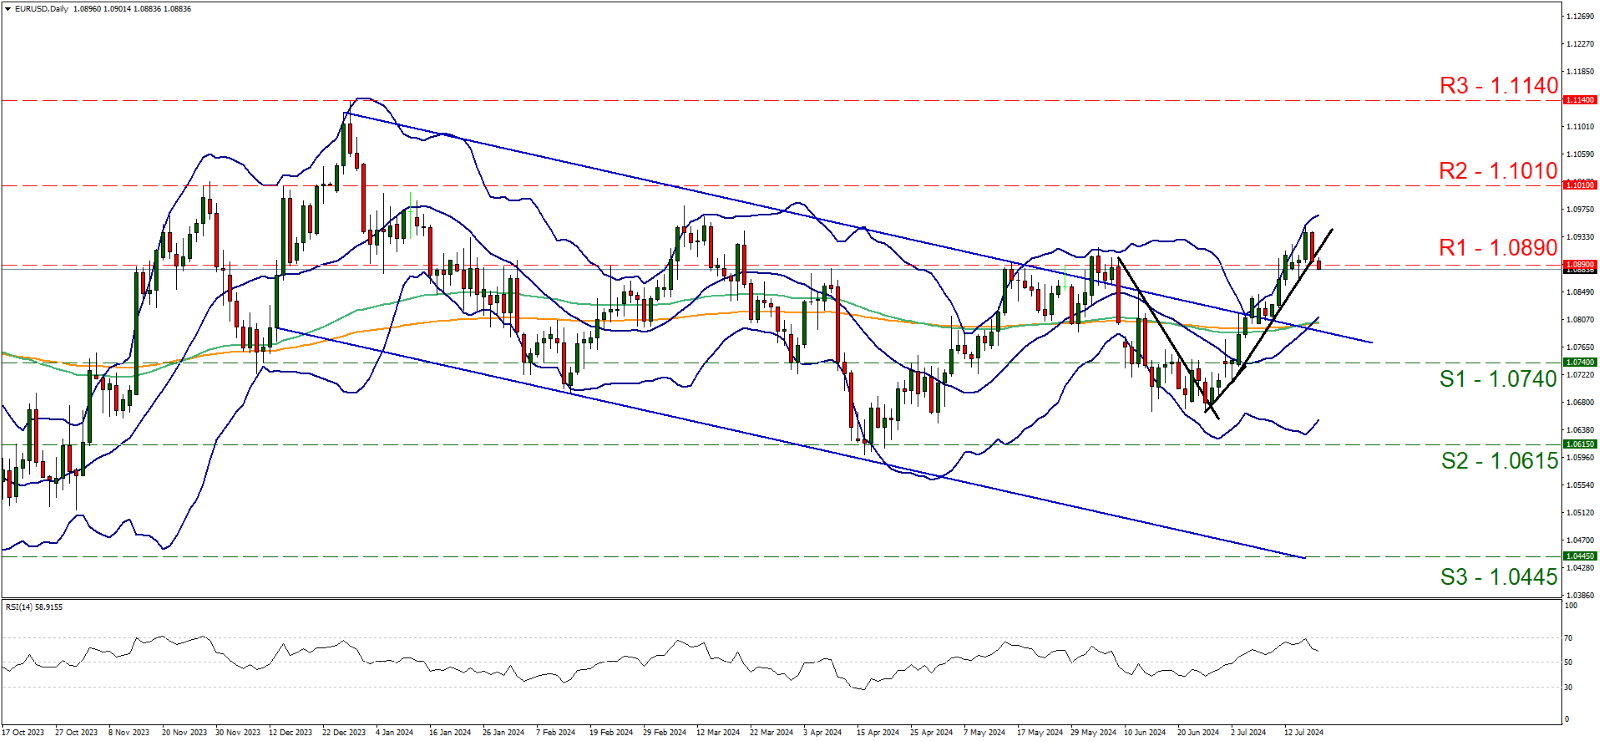Click the red 1.08900 price tag on axis
Image resolution: width=1600 pixels, height=742 pixels.
coord(1580,265)
